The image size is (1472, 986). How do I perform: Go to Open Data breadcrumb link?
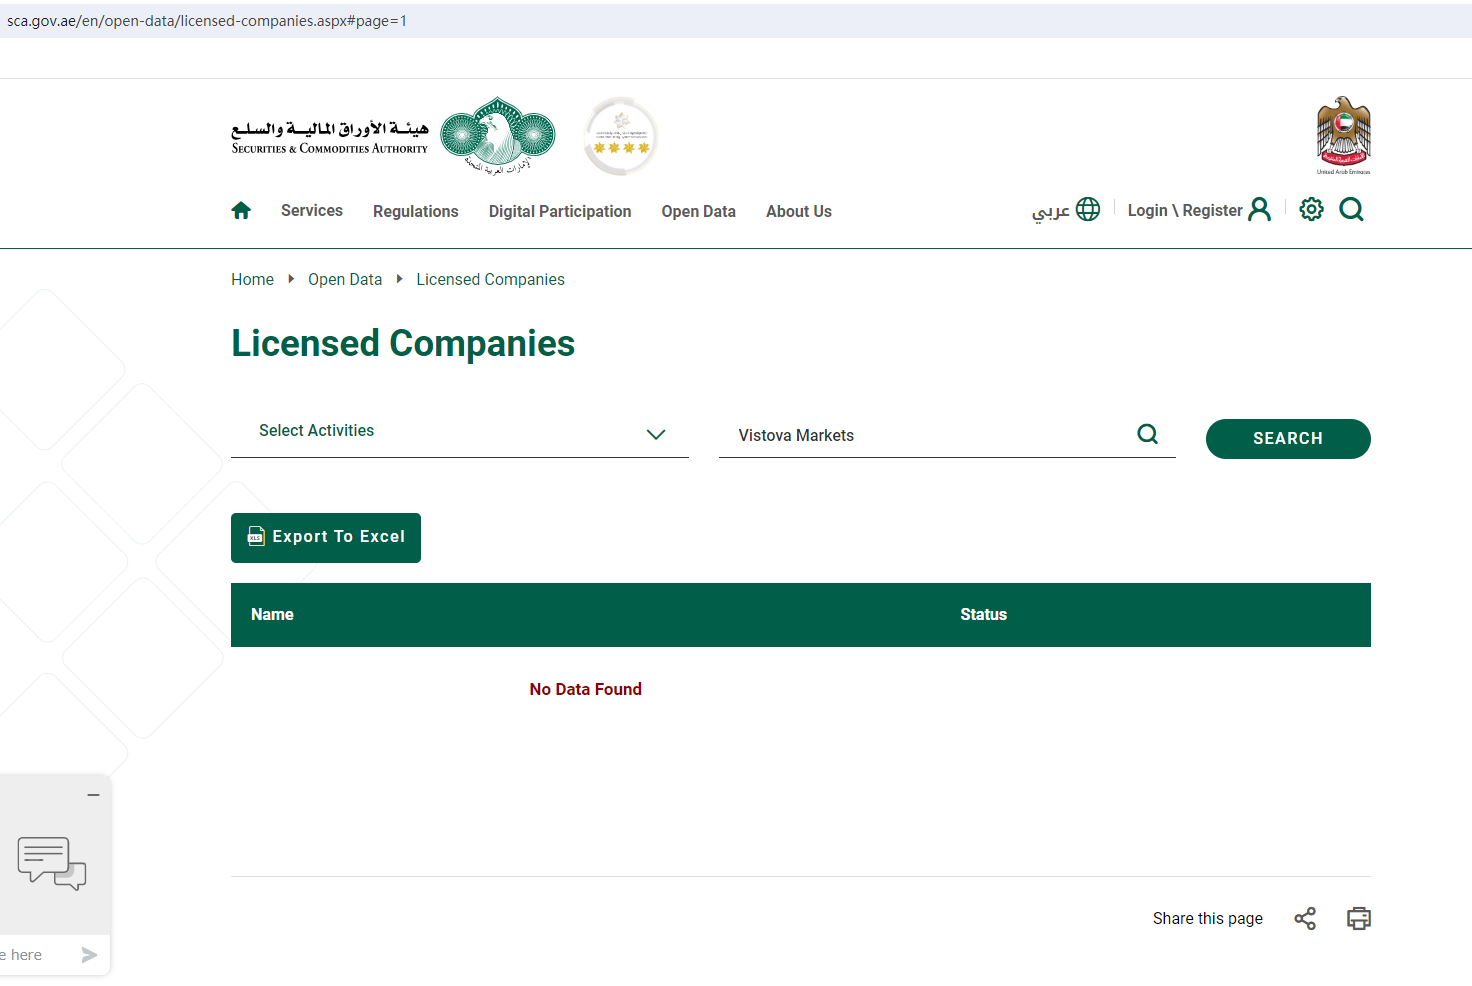pyautogui.click(x=344, y=280)
